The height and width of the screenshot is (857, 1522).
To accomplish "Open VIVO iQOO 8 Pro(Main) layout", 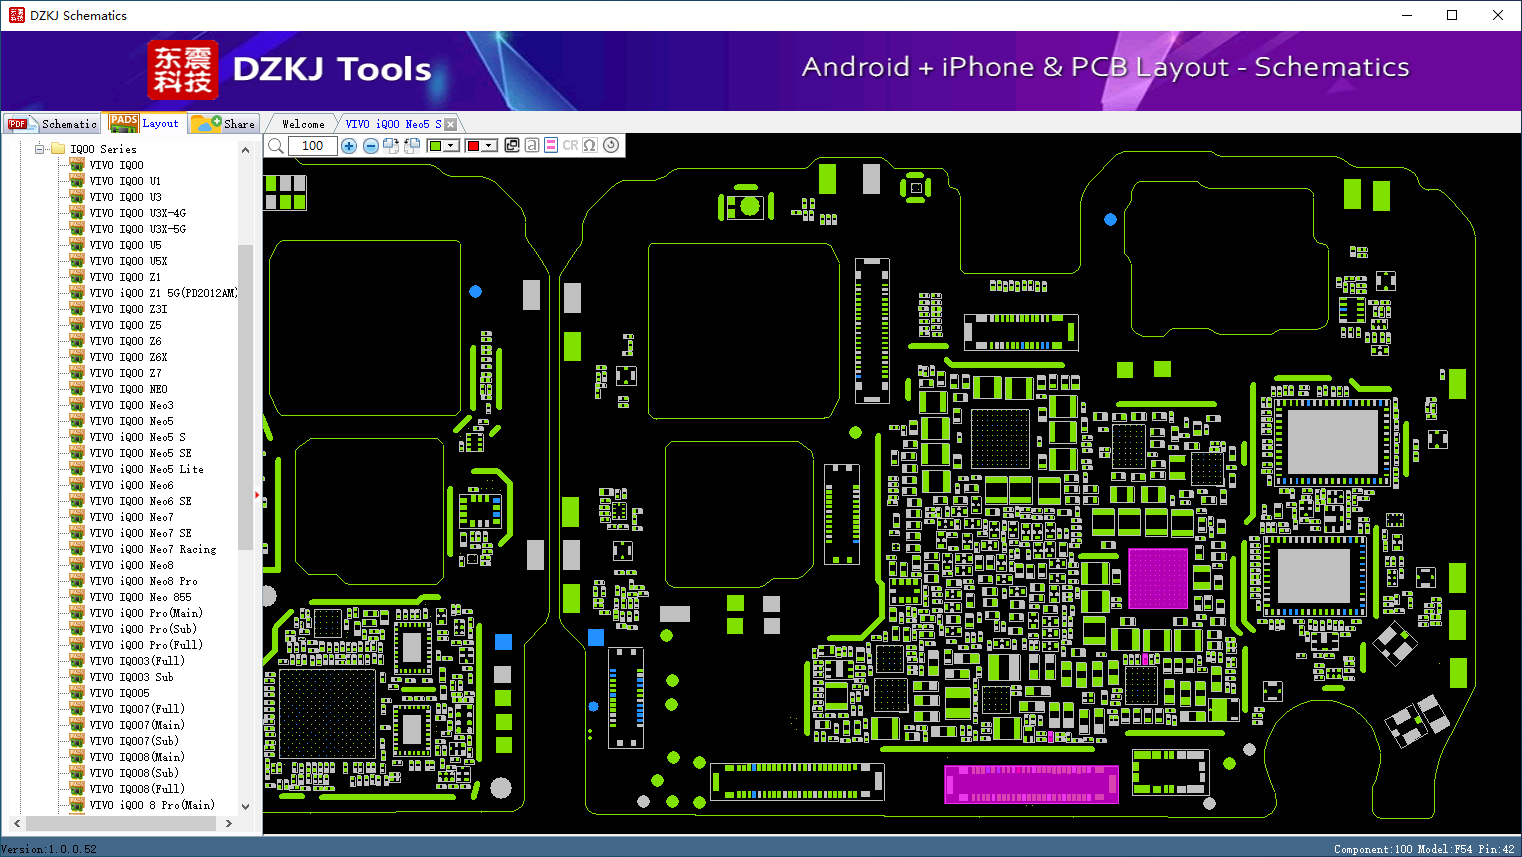I will pyautogui.click(x=152, y=805).
